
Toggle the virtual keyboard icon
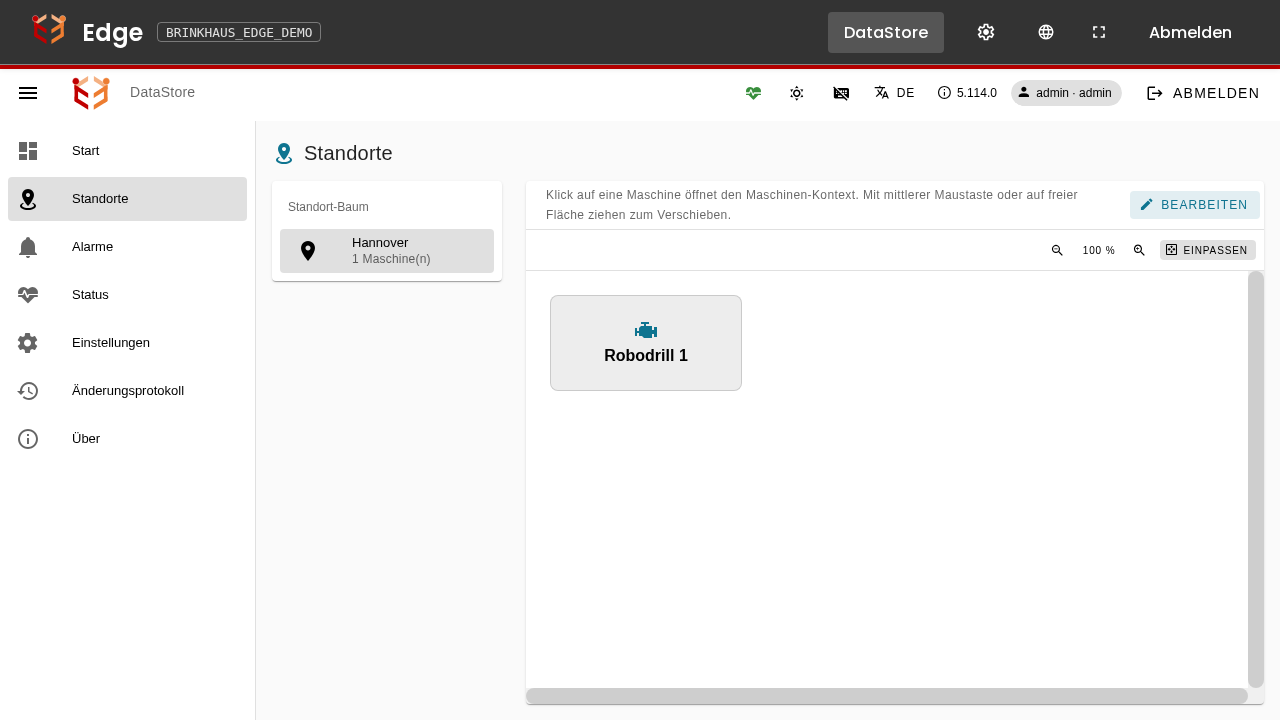coord(841,93)
